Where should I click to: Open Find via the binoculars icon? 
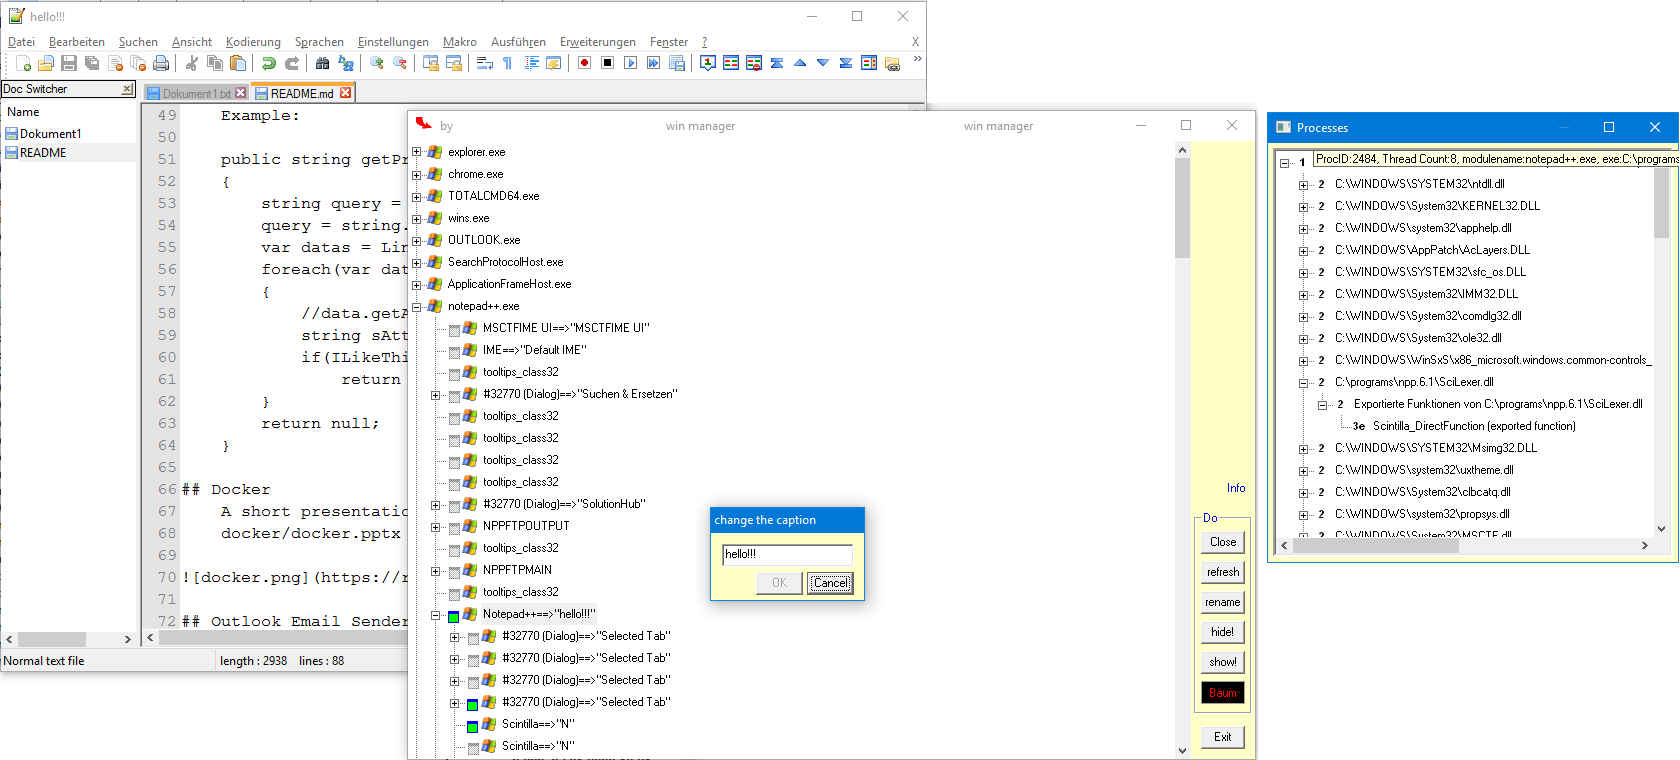(323, 63)
